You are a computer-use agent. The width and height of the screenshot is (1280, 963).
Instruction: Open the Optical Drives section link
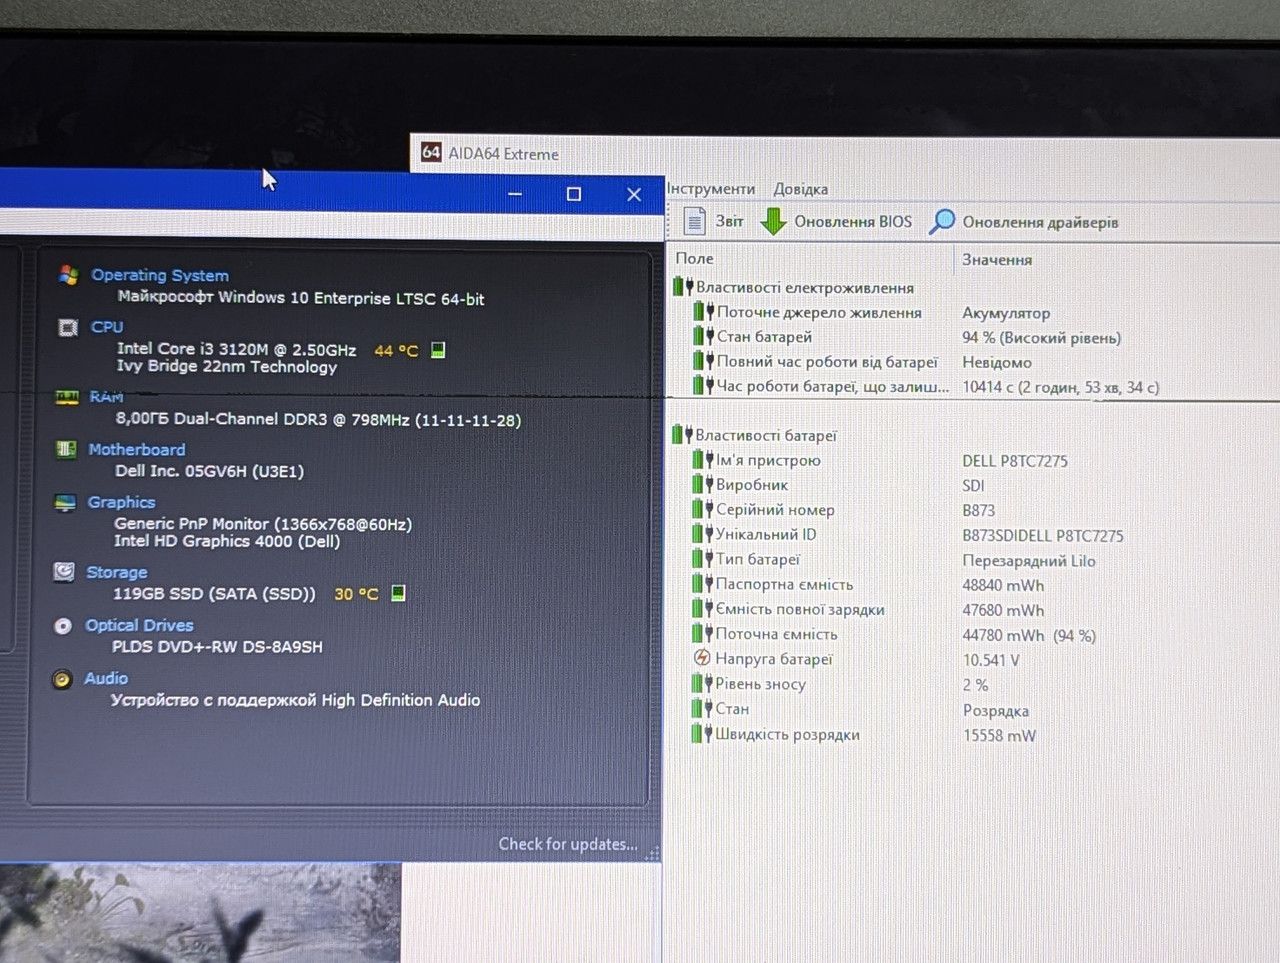click(139, 625)
